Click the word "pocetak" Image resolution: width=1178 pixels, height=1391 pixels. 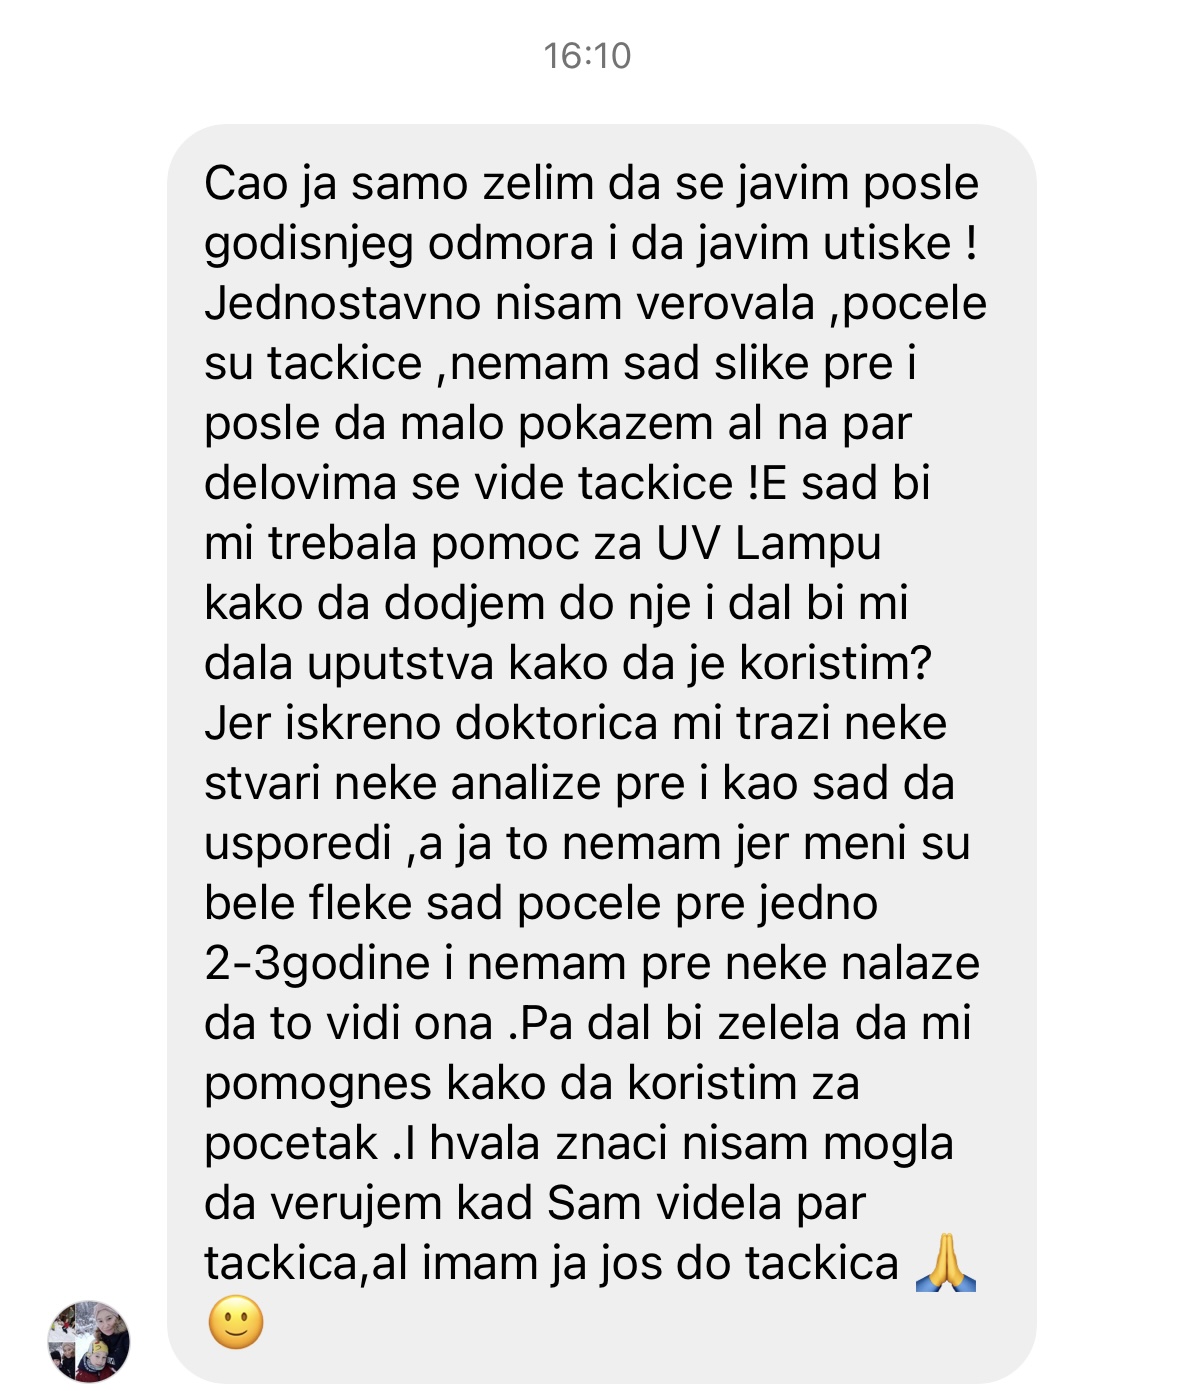(291, 1143)
